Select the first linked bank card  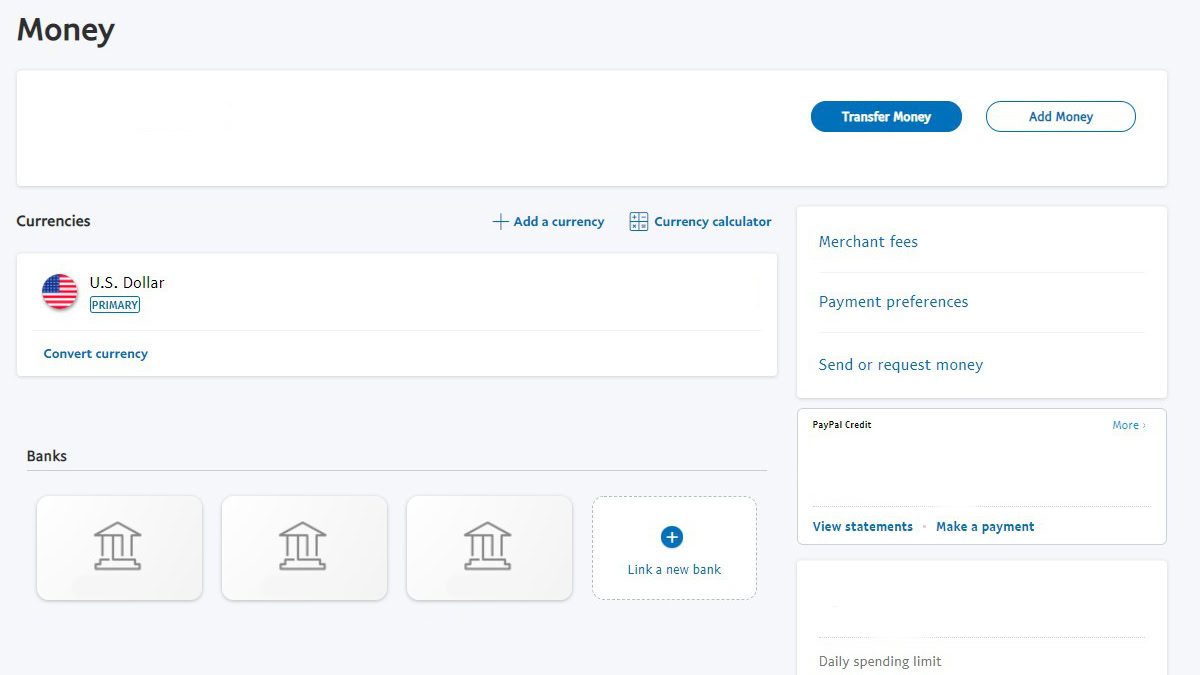pos(119,548)
